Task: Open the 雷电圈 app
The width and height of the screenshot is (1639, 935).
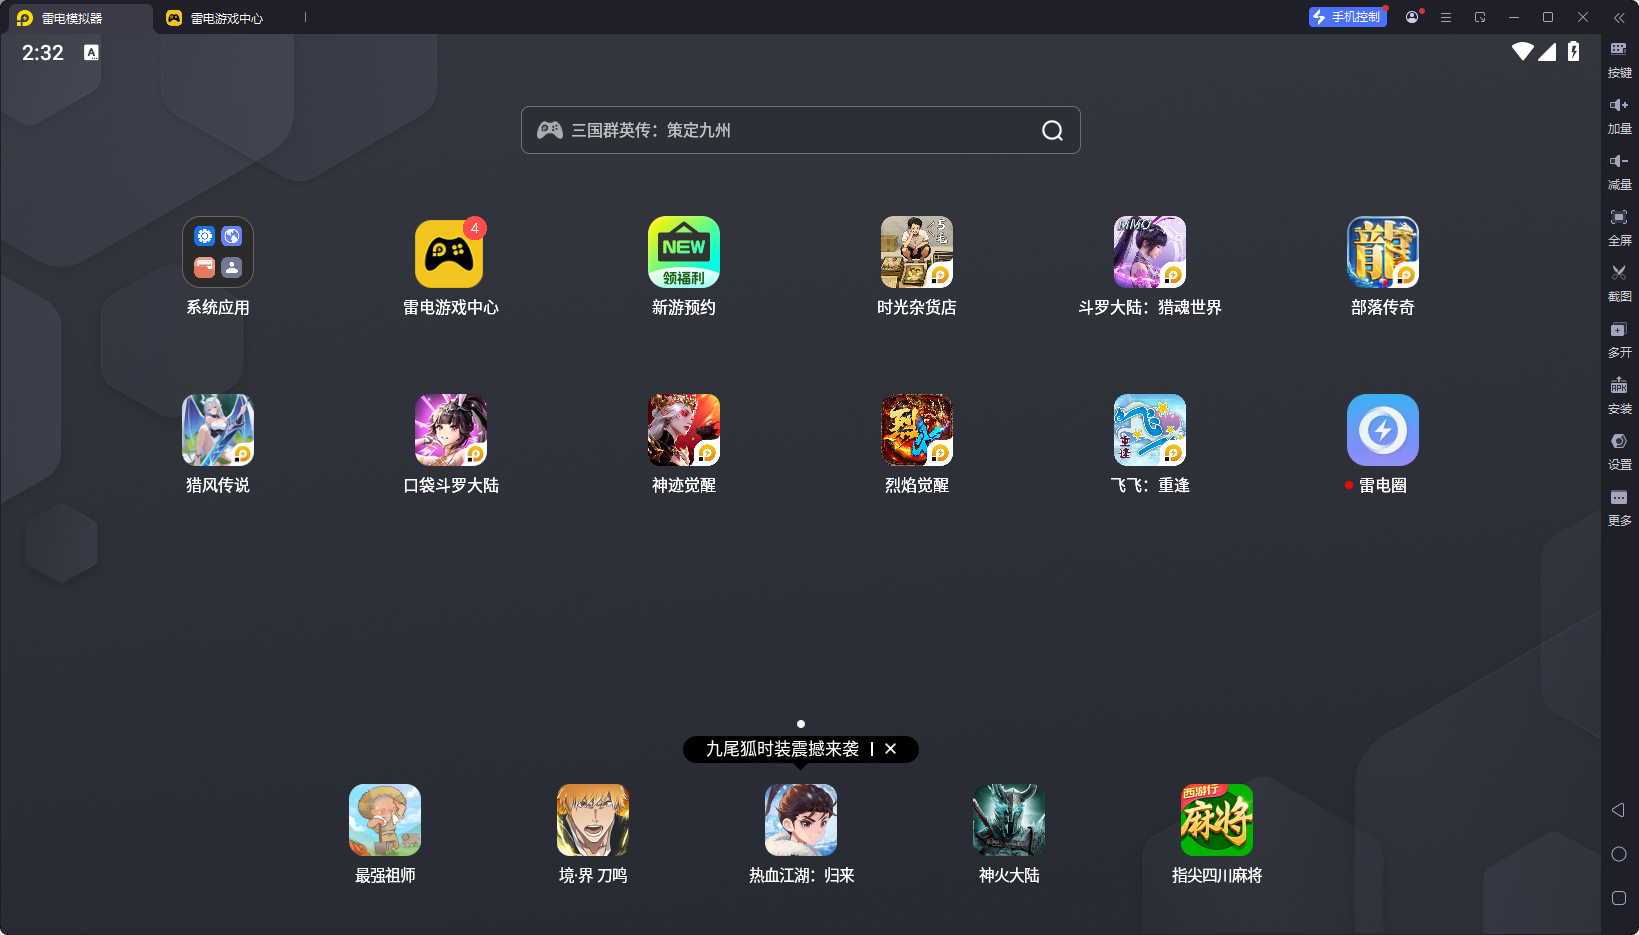Action: pos(1383,430)
